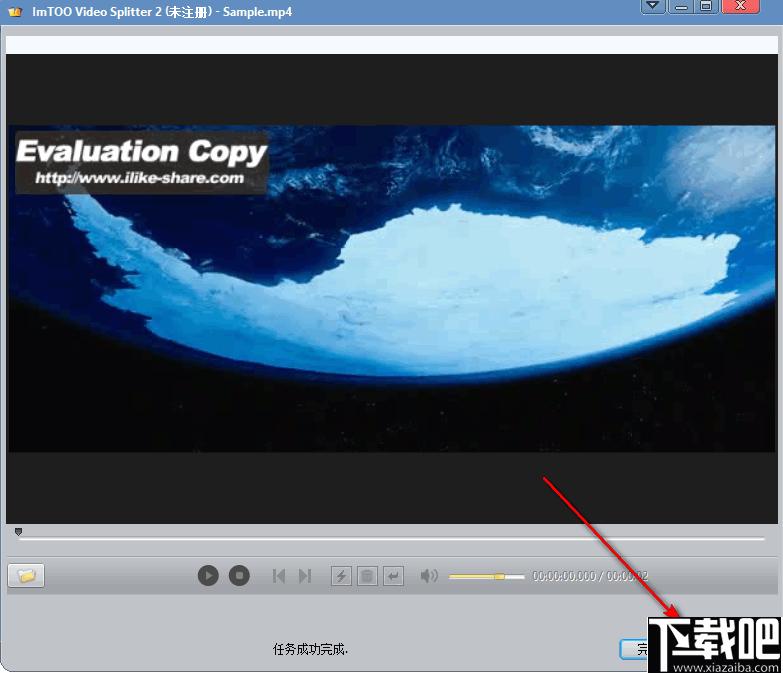This screenshot has width=783, height=673.
Task: Stop the video with the square Stop button
Action: pos(239,576)
